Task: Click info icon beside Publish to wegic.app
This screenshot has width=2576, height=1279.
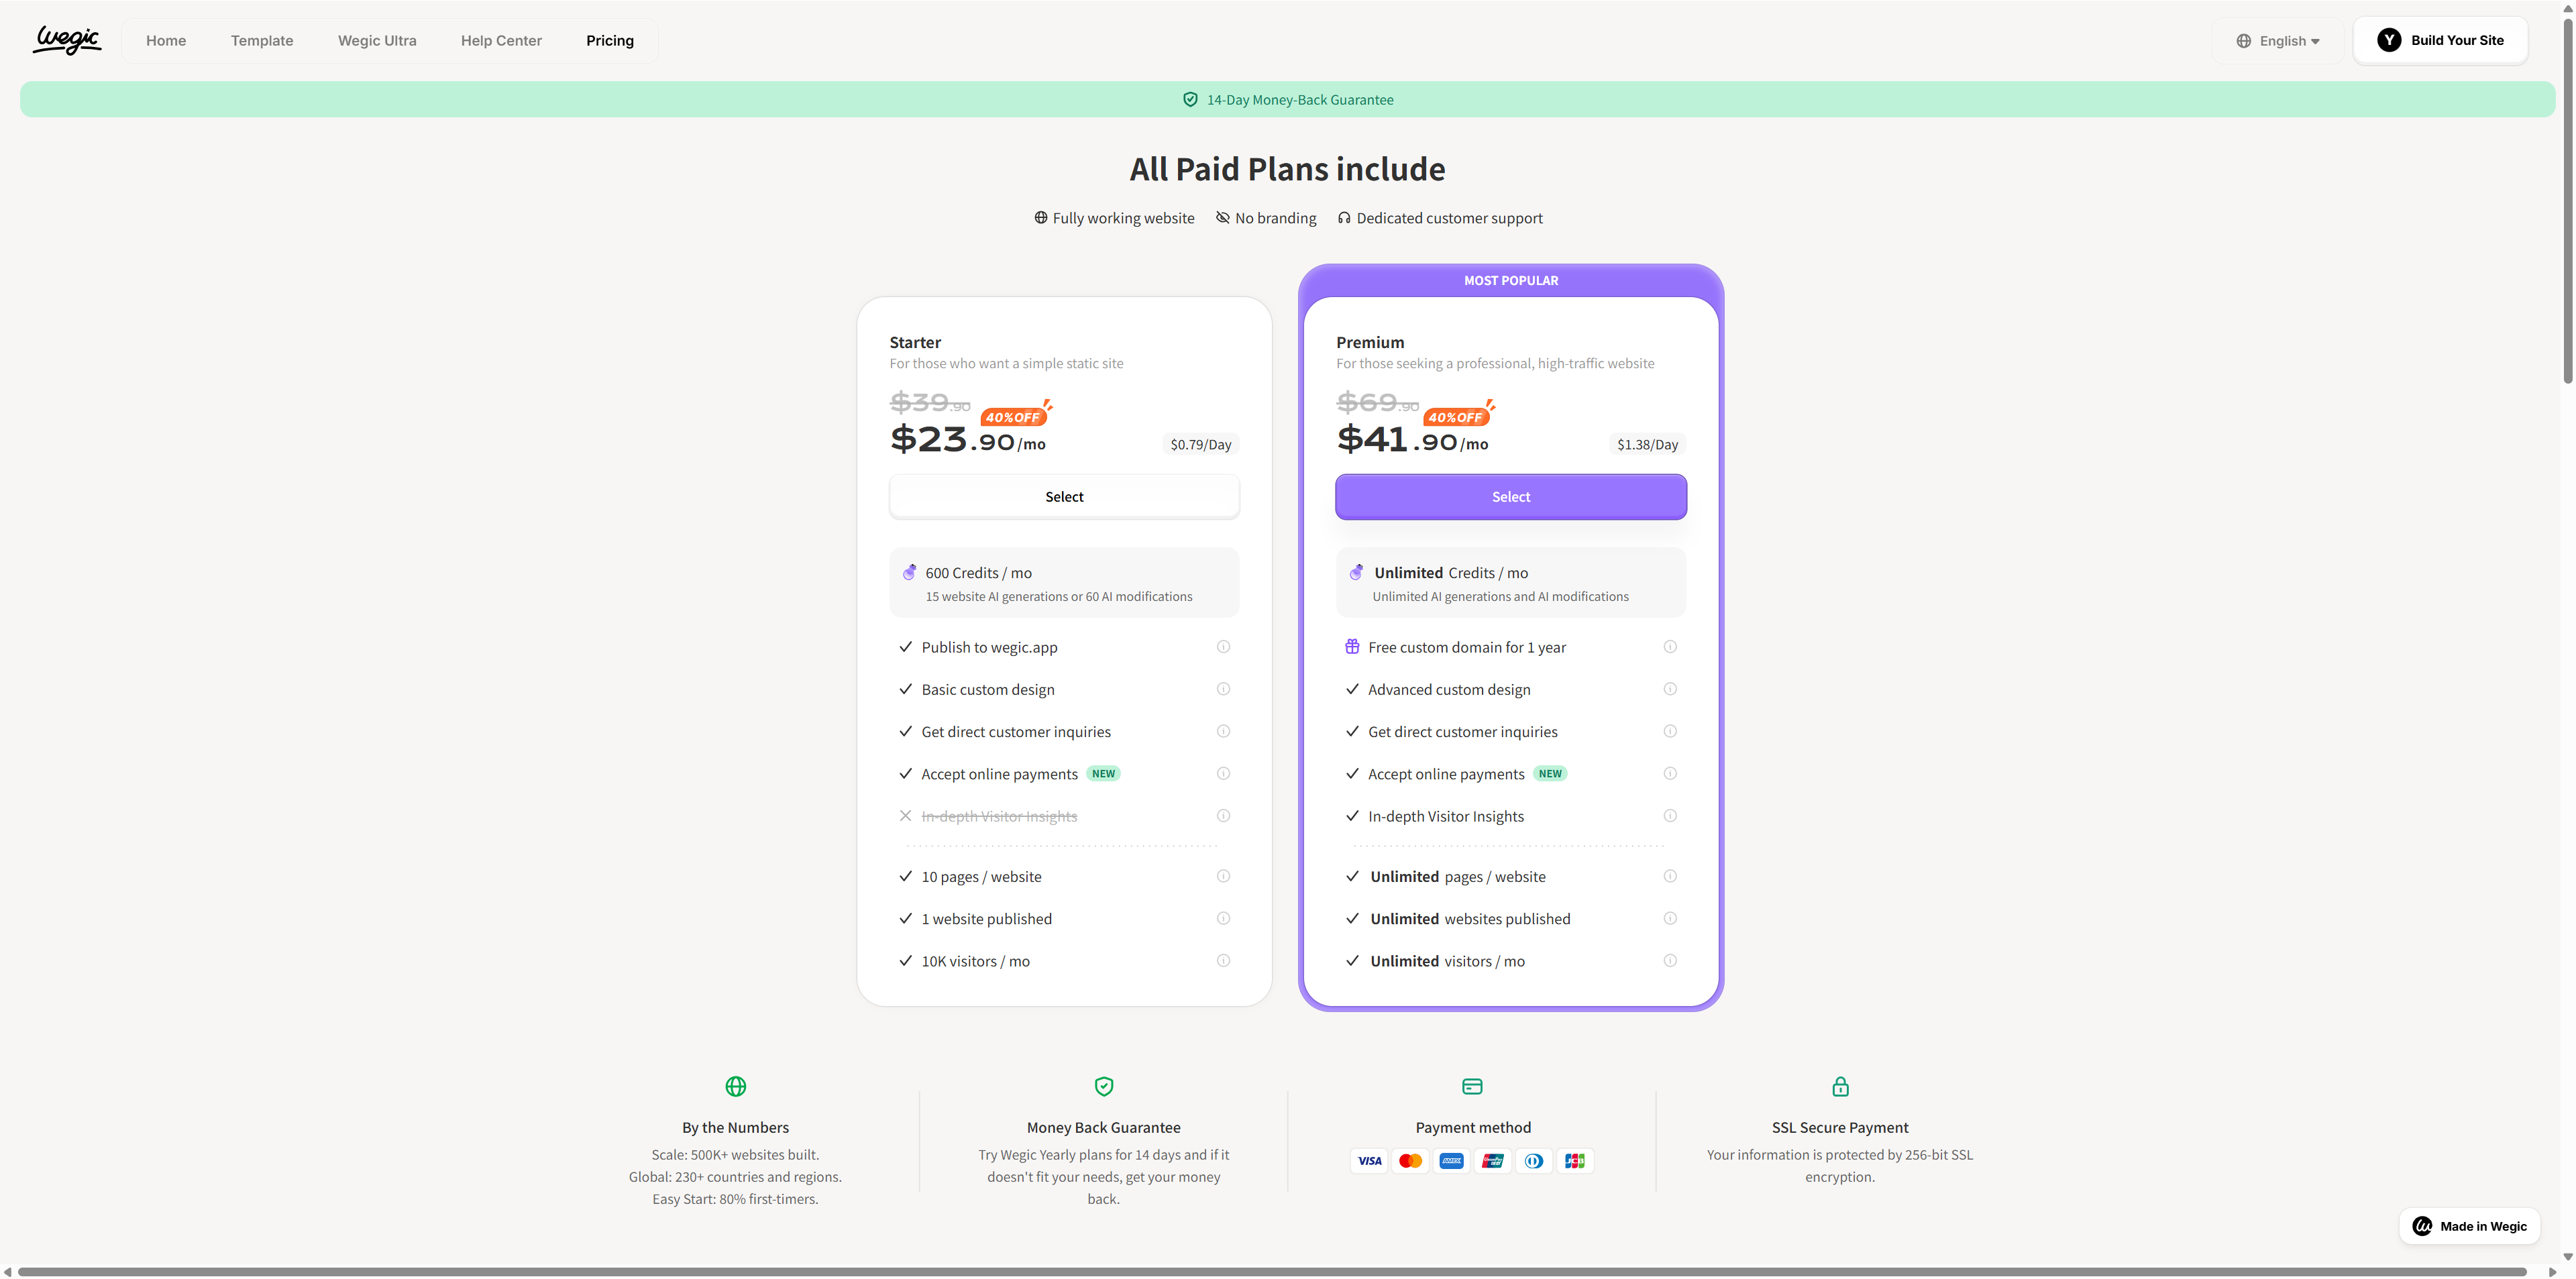Action: (1223, 647)
